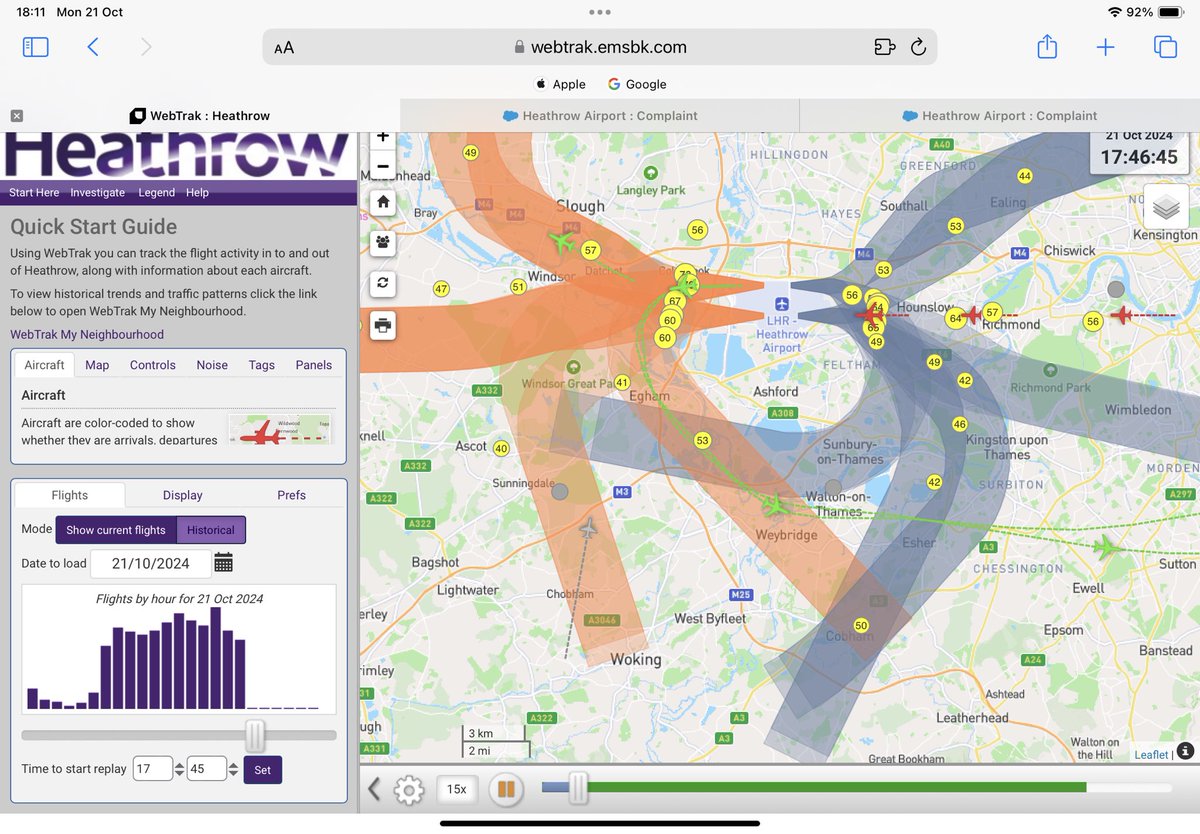Click the Date to load field
This screenshot has height=834, width=1200.
[x=151, y=563]
